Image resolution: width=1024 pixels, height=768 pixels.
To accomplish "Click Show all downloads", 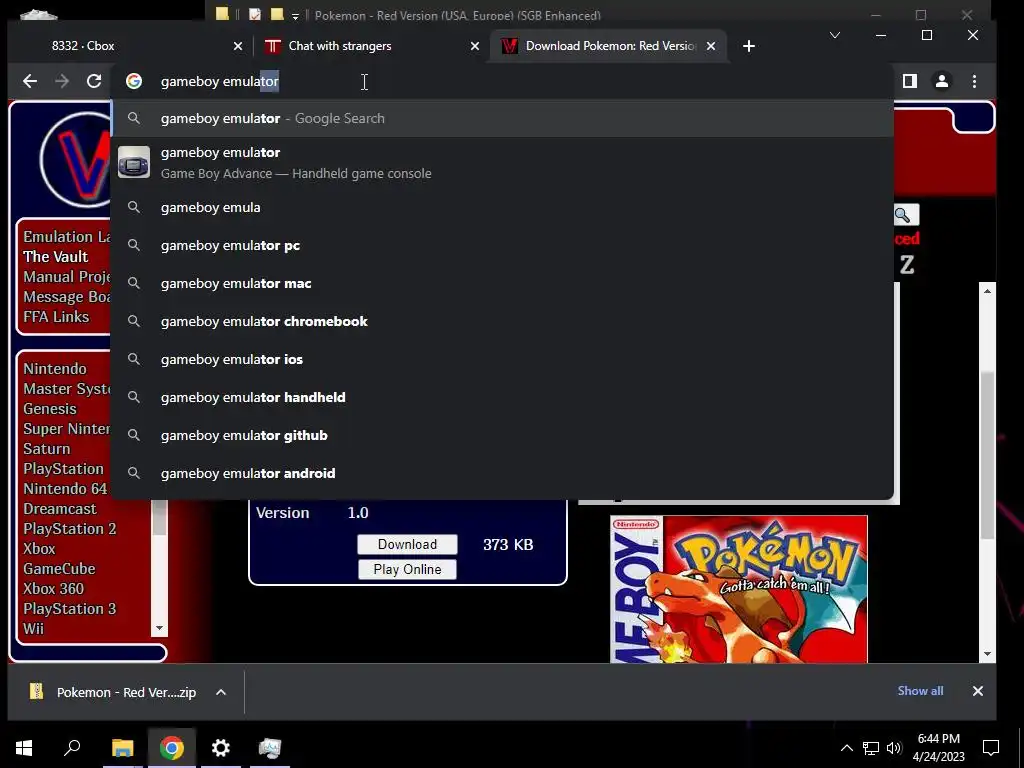I will point(920,691).
